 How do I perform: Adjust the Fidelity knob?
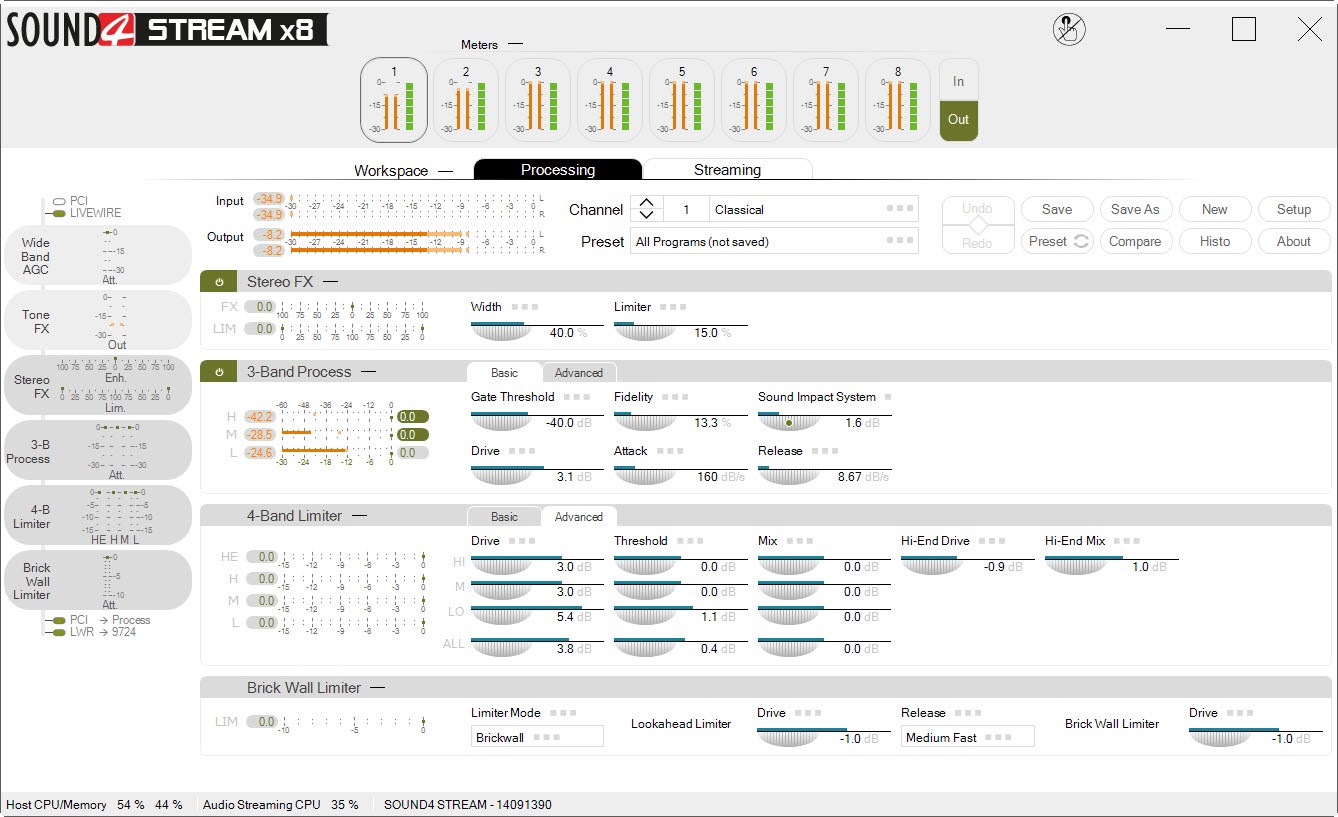point(644,422)
